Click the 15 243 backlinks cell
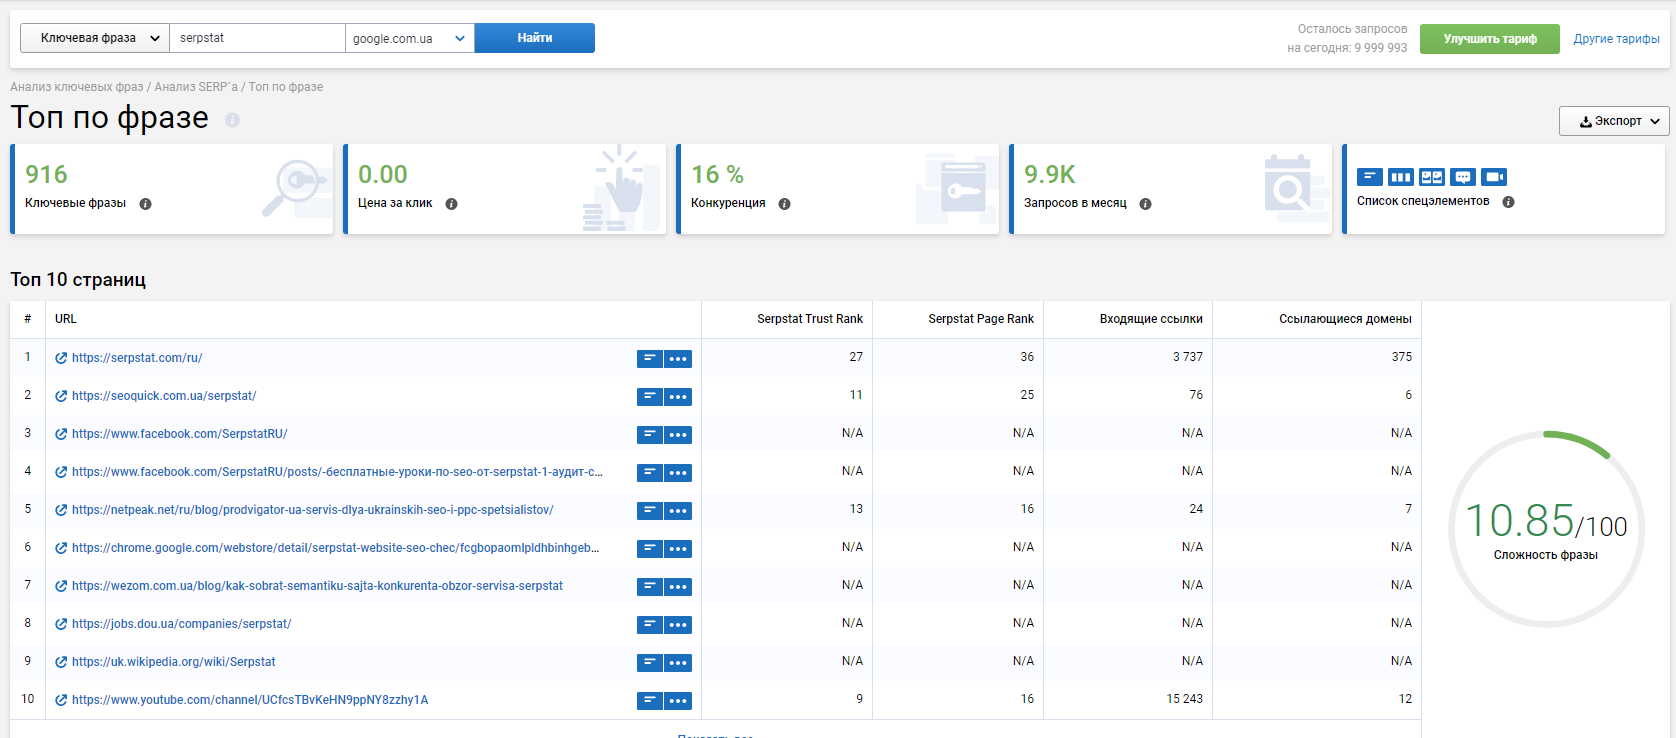The width and height of the screenshot is (1676, 738). [x=1184, y=699]
